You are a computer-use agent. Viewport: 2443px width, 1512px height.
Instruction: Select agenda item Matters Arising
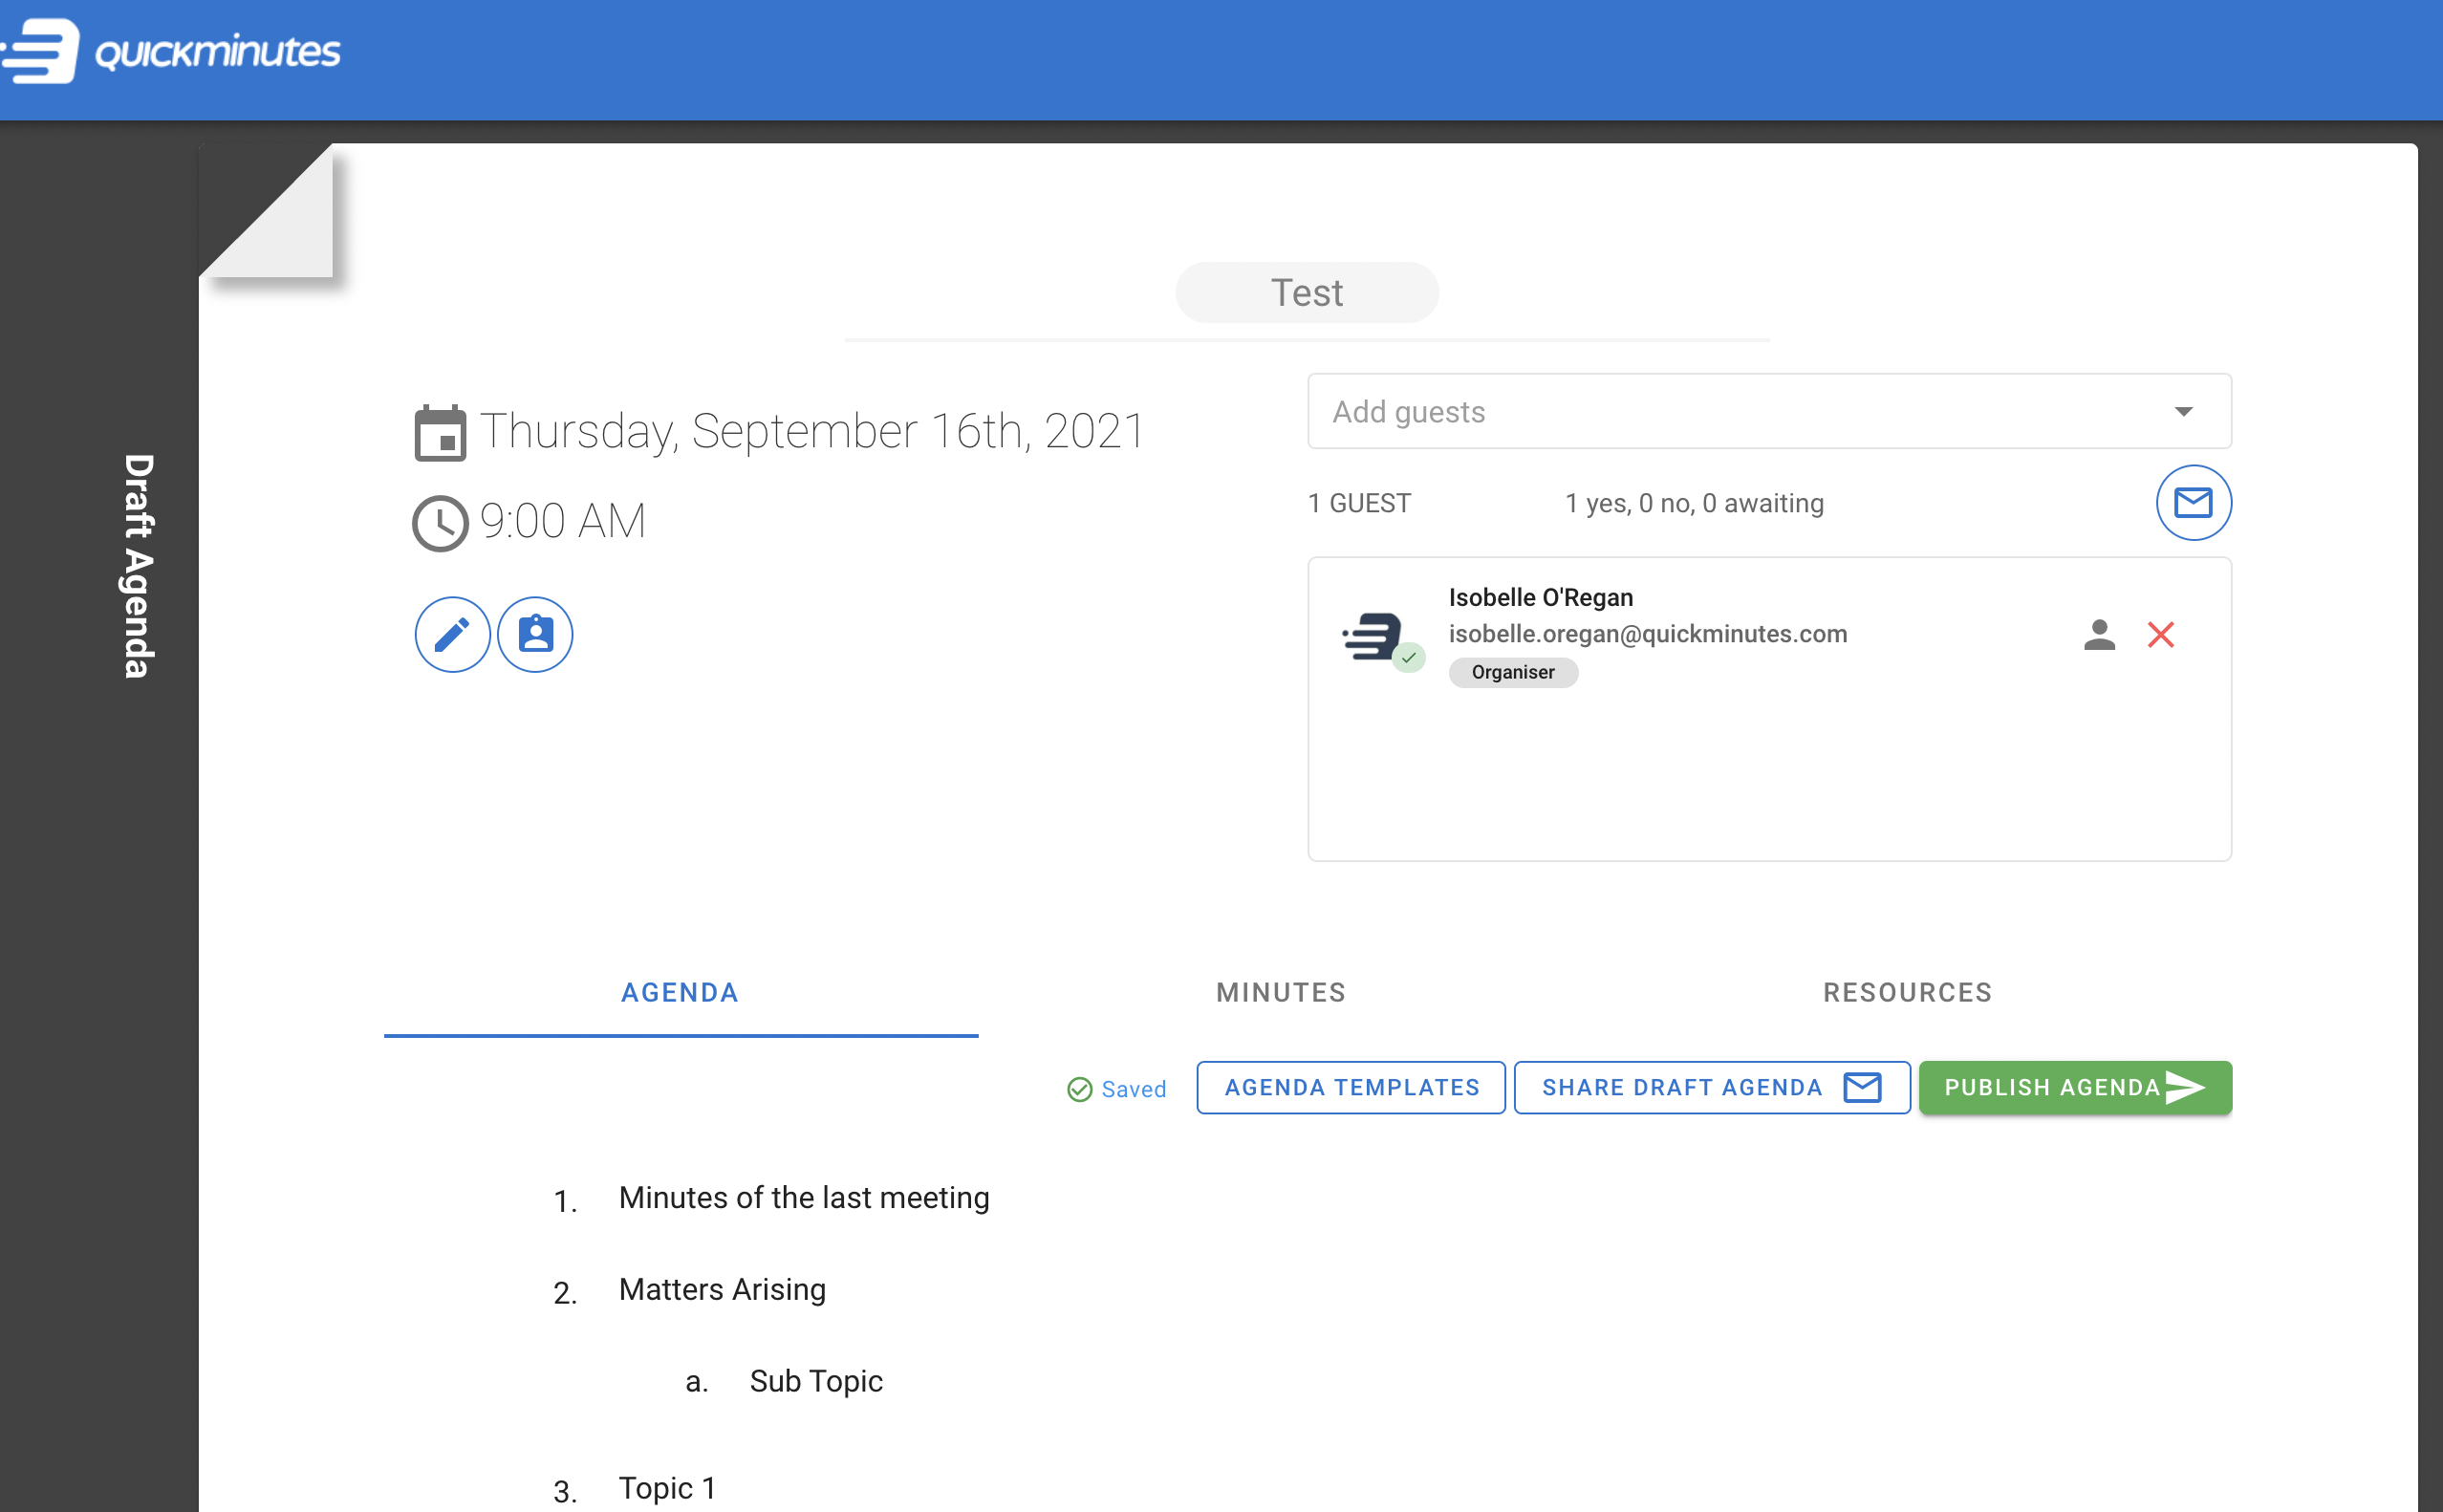point(722,1290)
